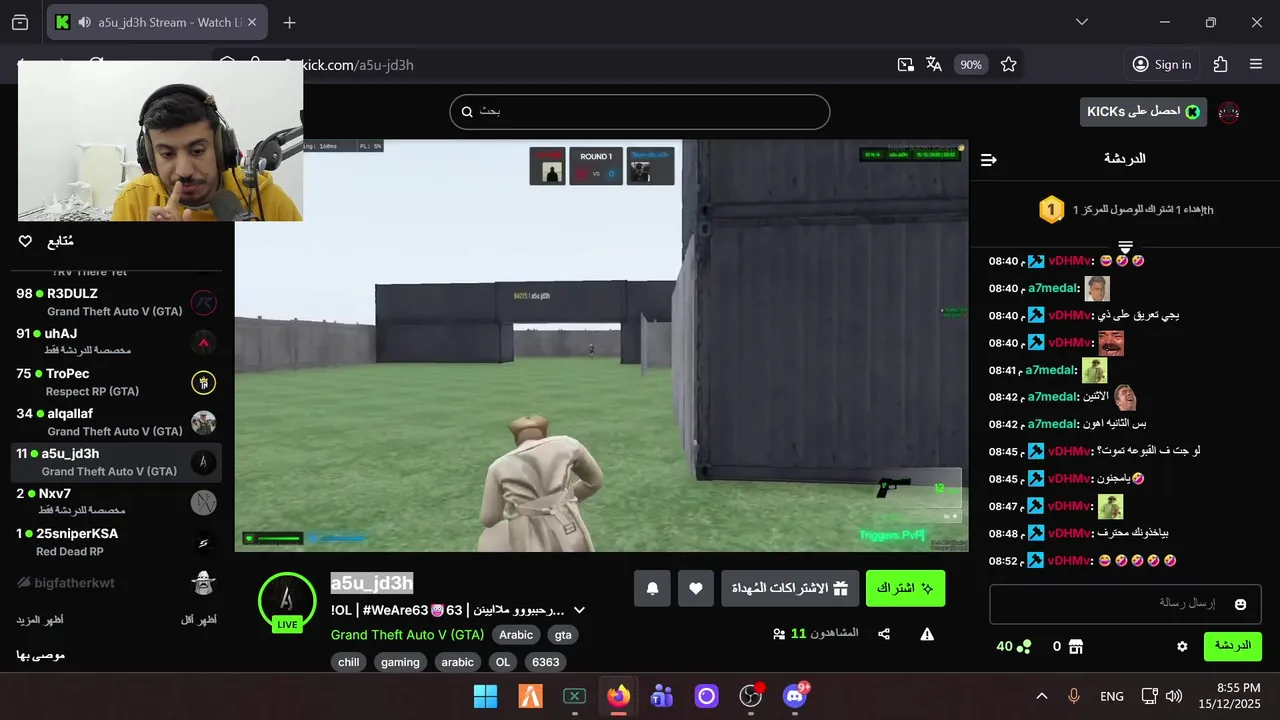The image size is (1280, 720).
Task: Collapse the chat panel with the arrow icon
Action: pyautogui.click(x=988, y=159)
